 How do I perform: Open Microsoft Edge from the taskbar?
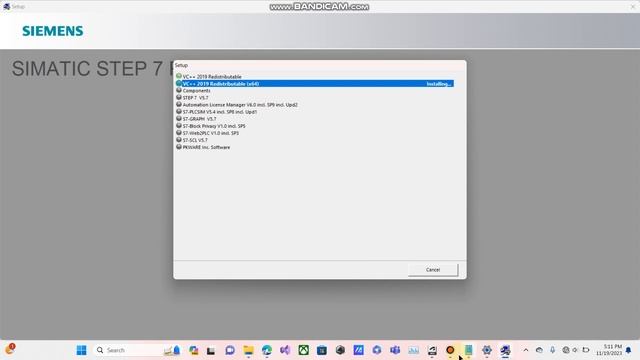(x=267, y=350)
